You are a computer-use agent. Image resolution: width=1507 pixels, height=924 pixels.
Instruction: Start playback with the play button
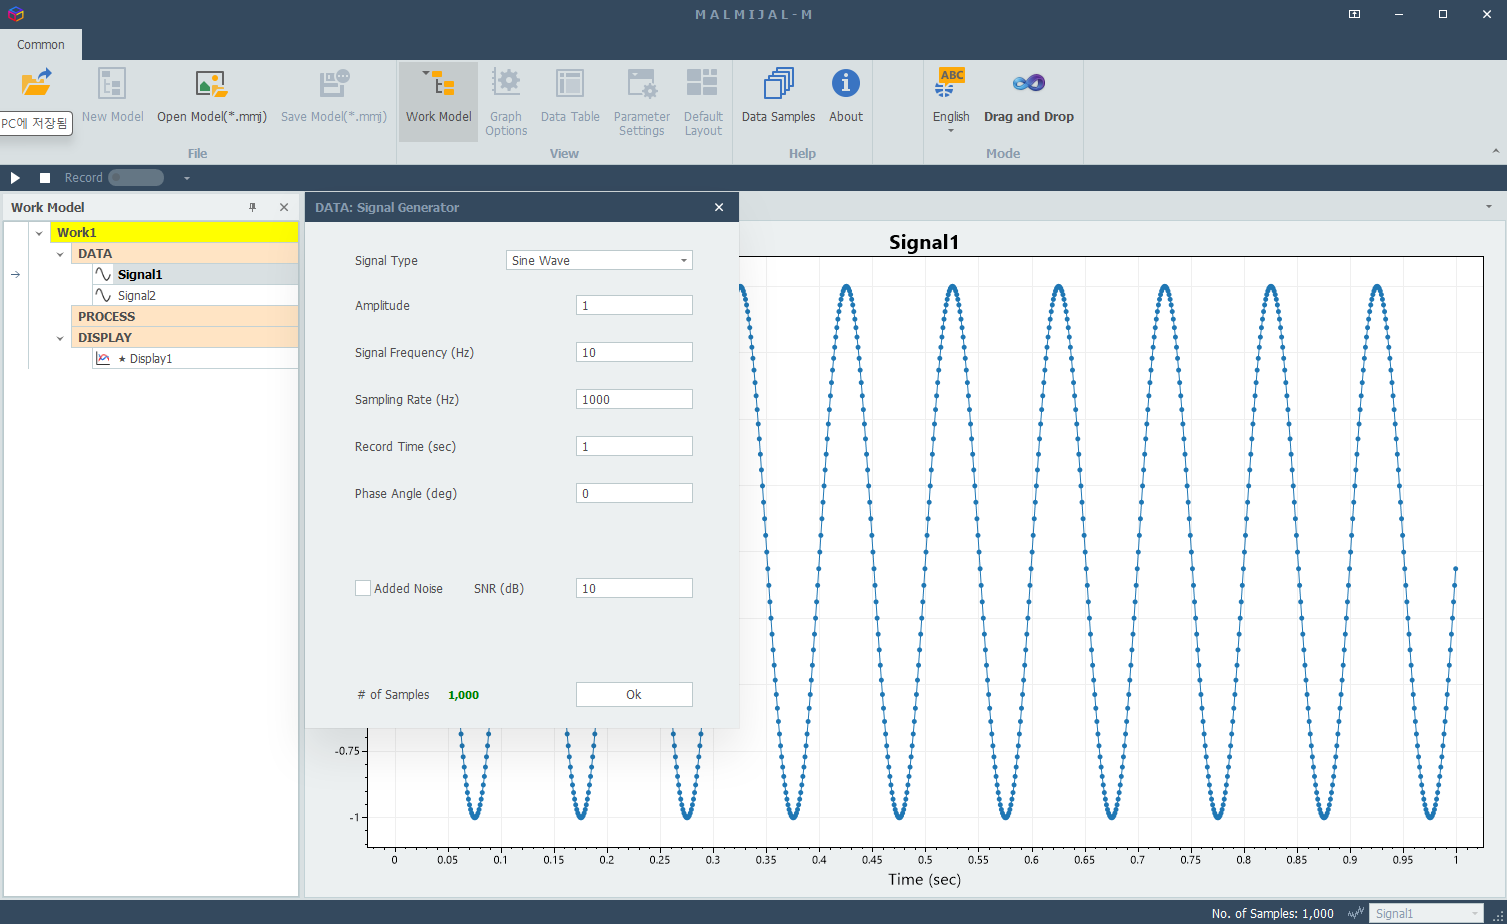pos(15,178)
